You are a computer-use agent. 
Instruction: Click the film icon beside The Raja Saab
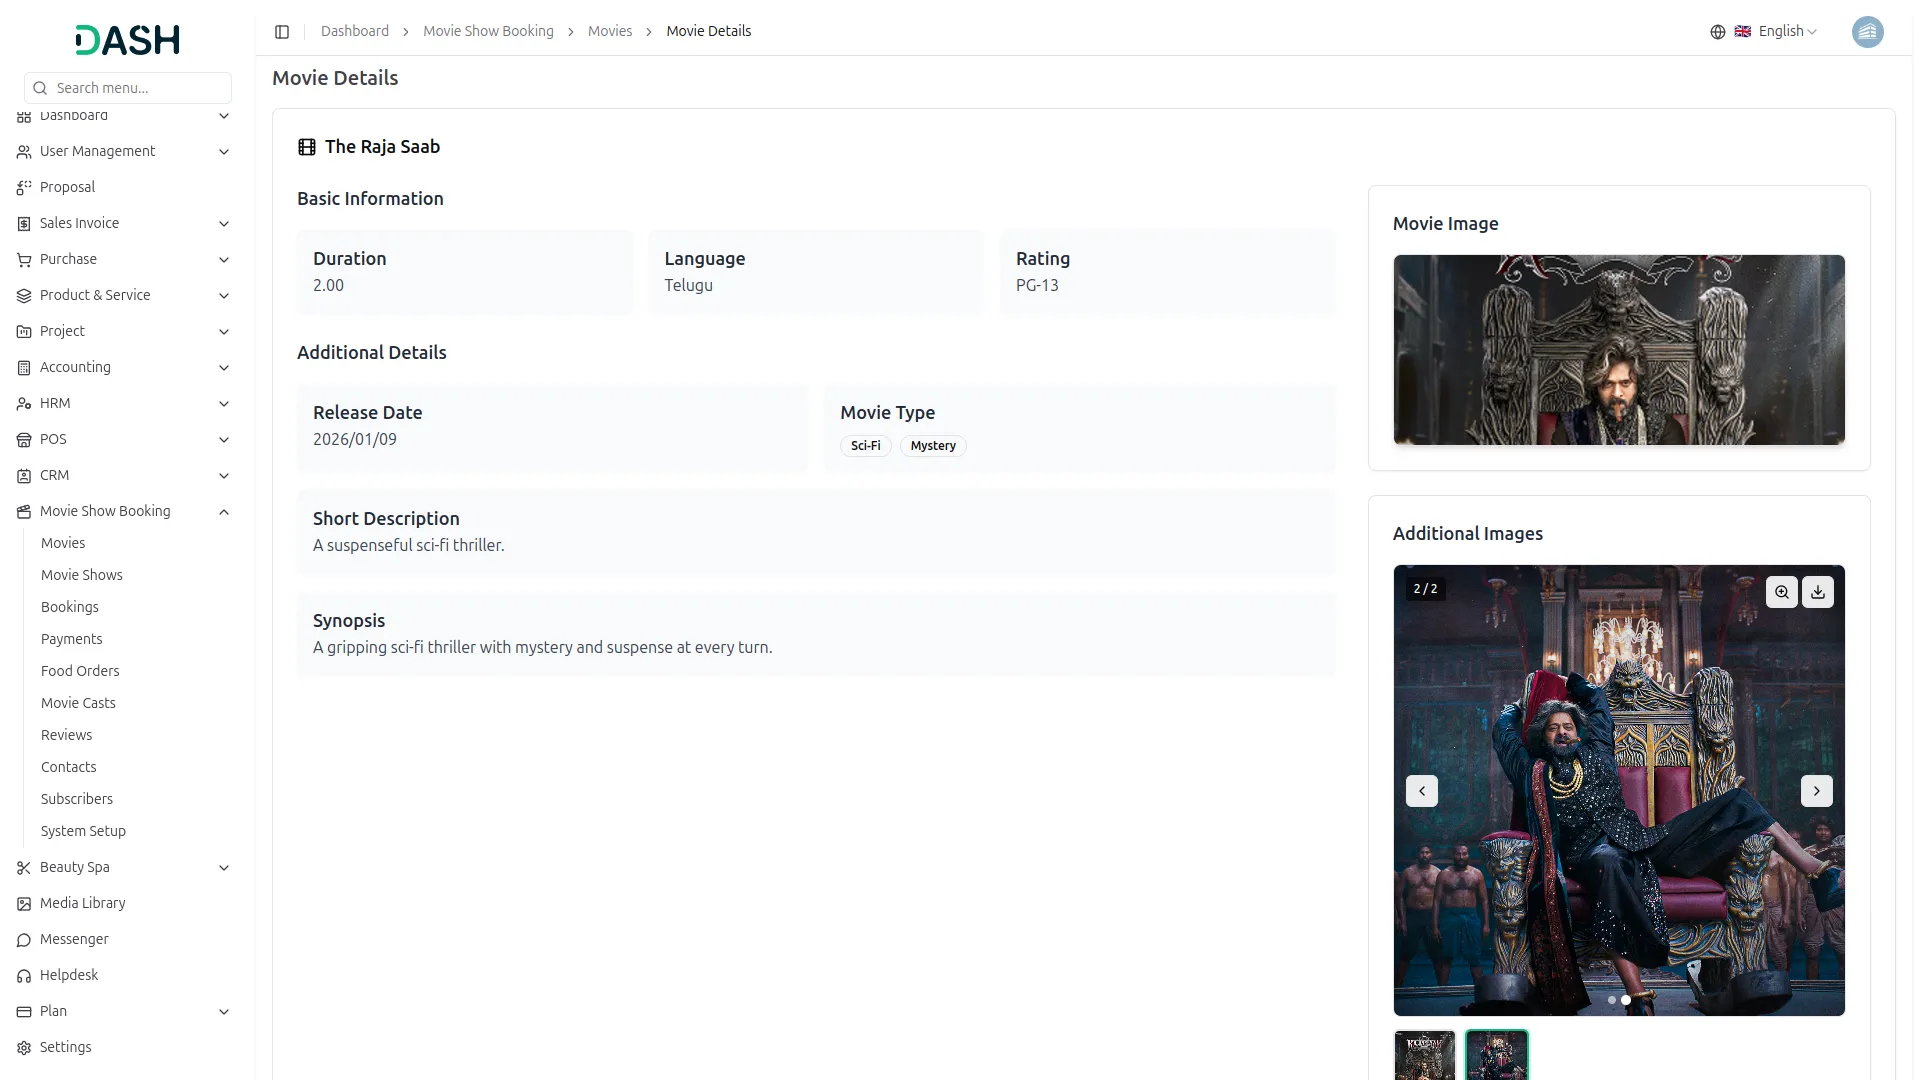(x=306, y=146)
